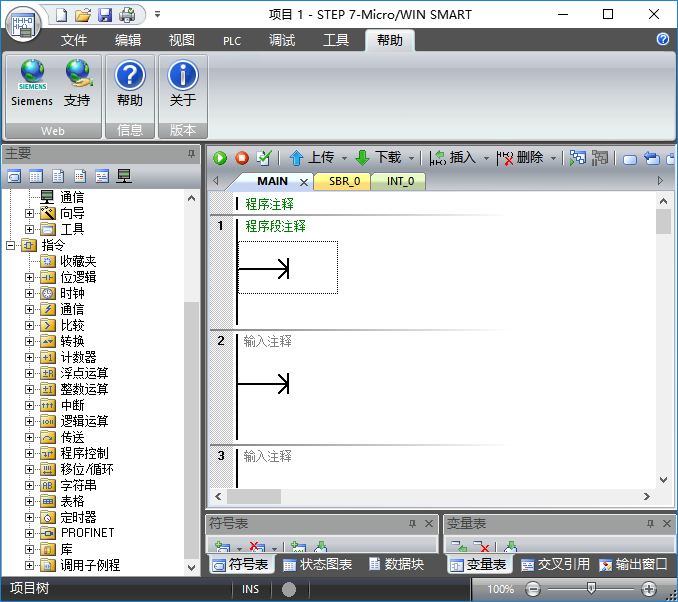Click the Compile checkmark icon
The image size is (678, 602).
pos(264,158)
